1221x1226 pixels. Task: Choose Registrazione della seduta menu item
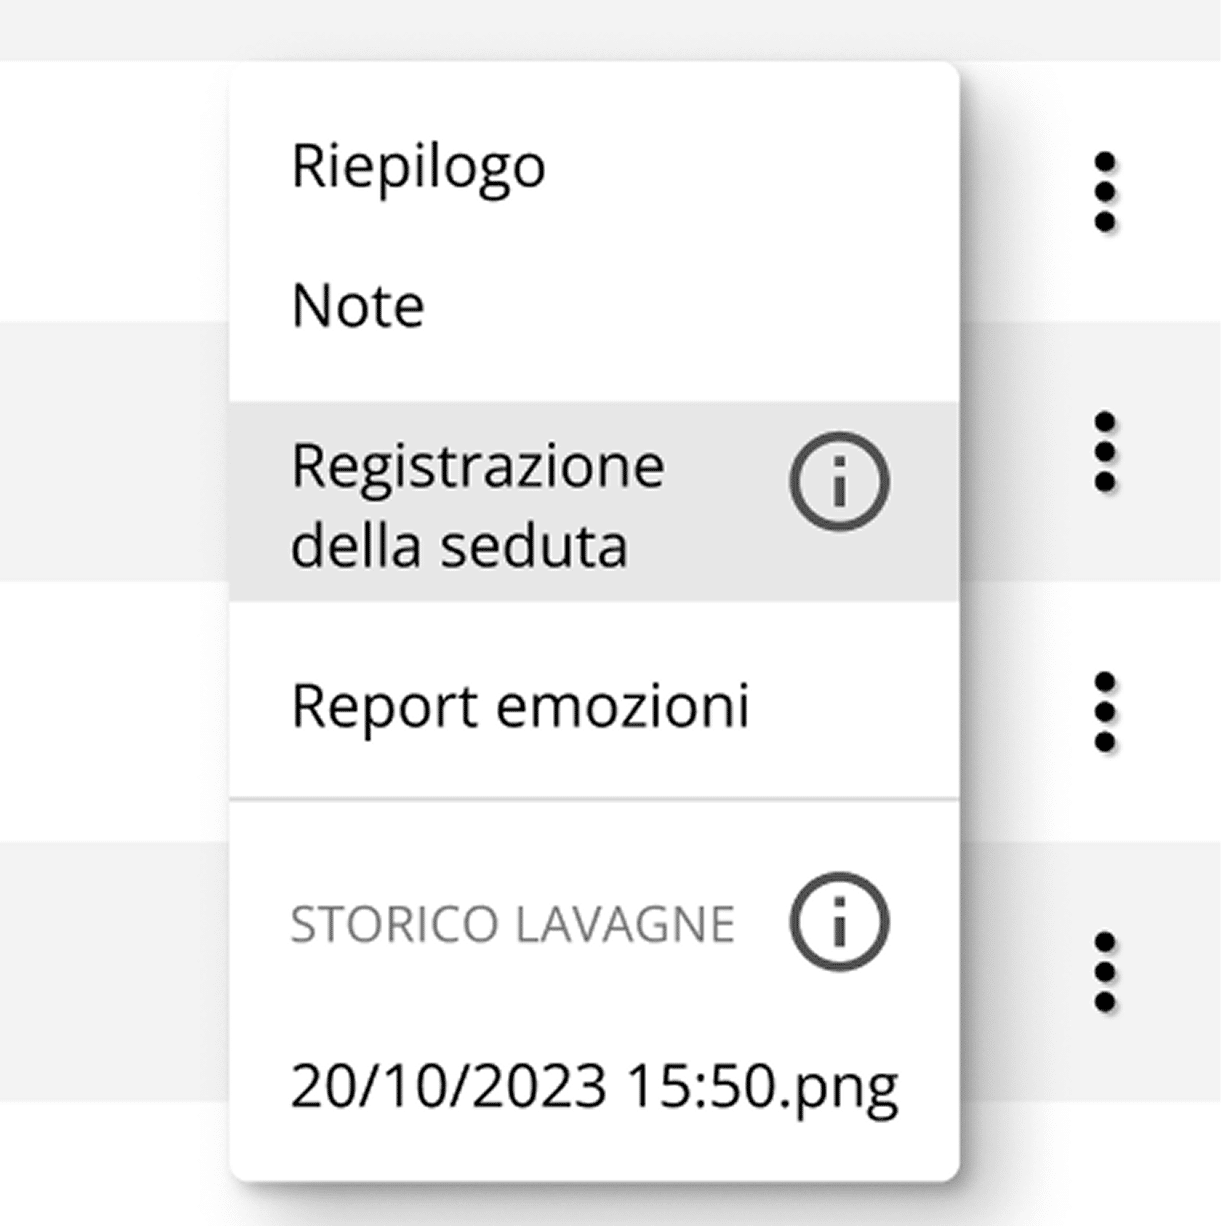tap(478, 504)
